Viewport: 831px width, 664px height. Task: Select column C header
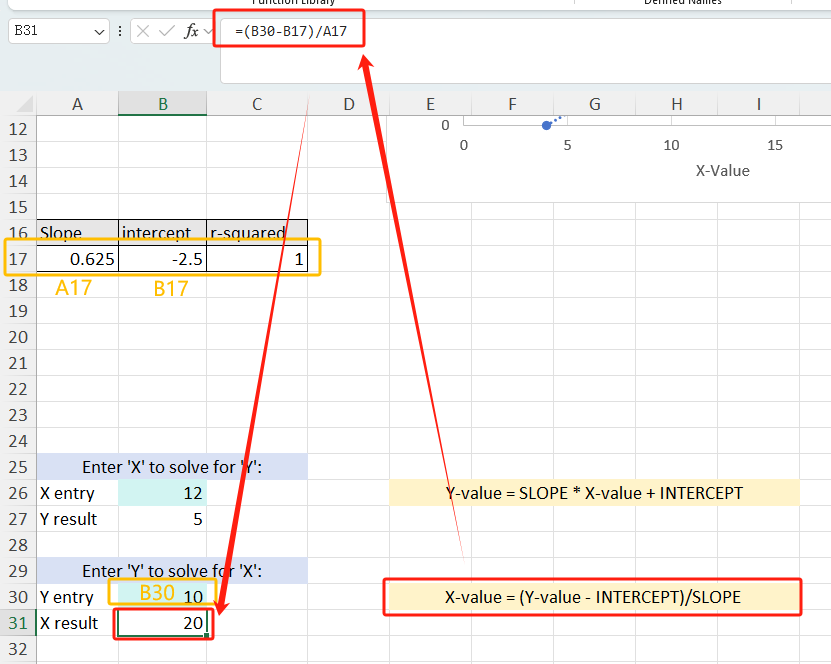point(257,104)
